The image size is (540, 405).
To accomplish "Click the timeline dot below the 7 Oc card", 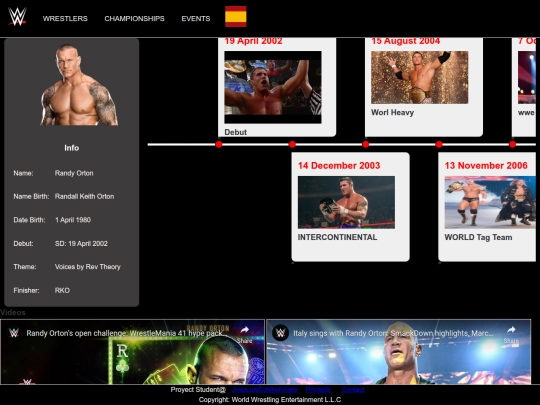I will 512,144.
